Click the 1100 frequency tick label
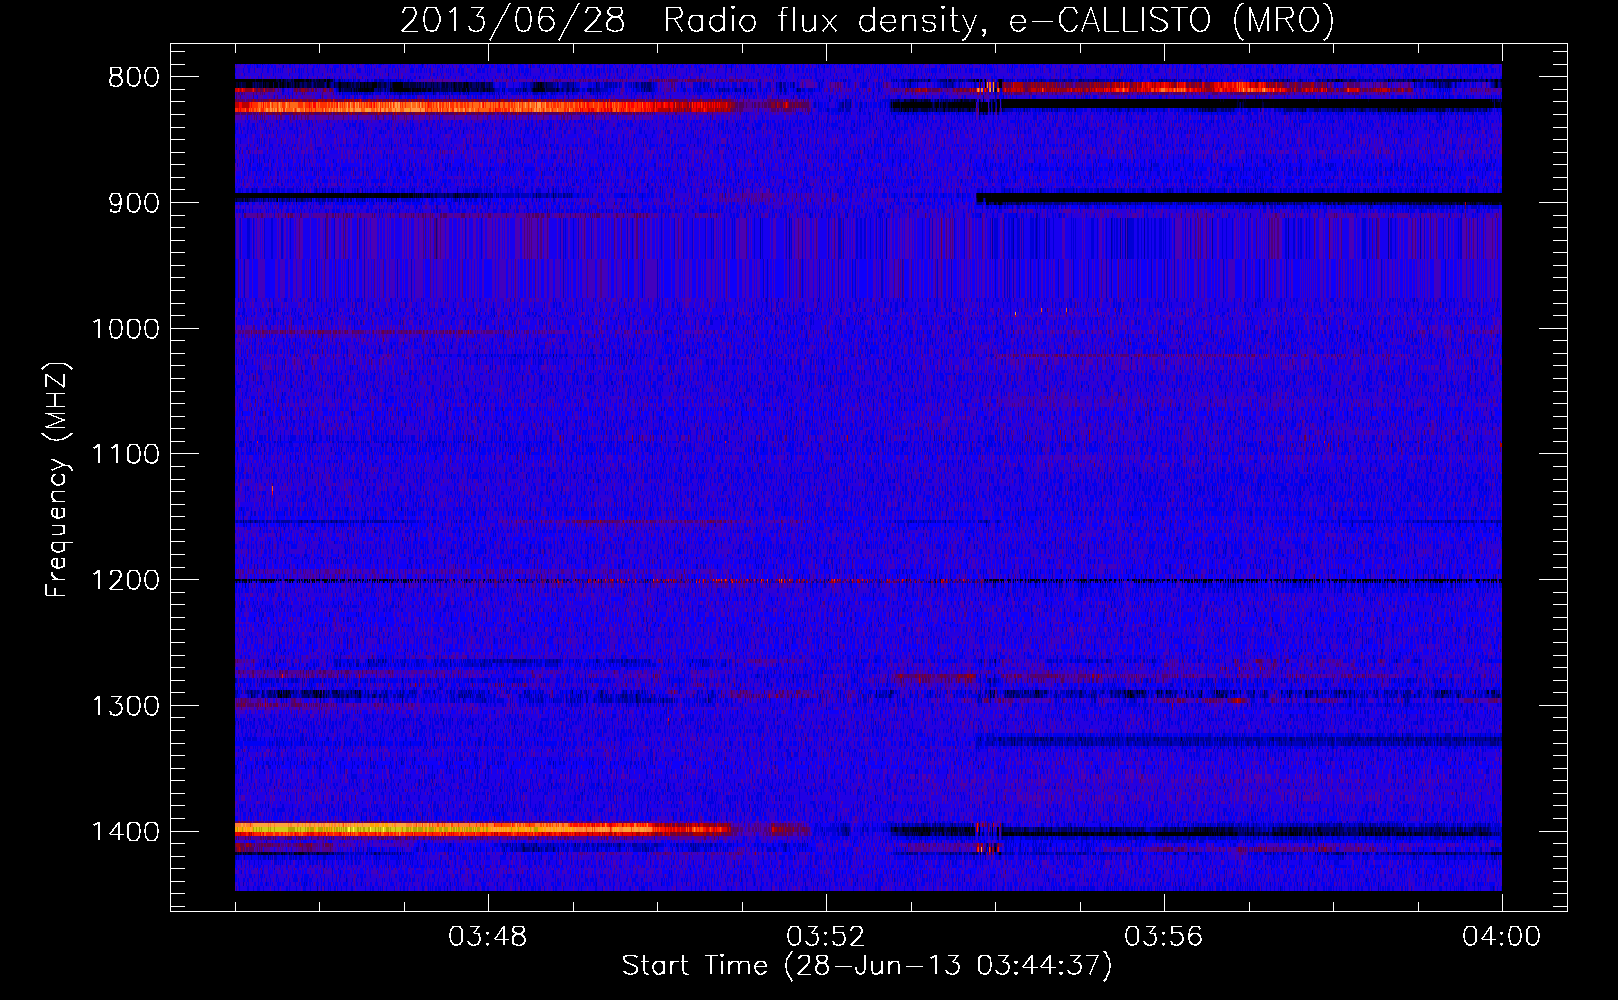The image size is (1618, 1000). pos(126,455)
